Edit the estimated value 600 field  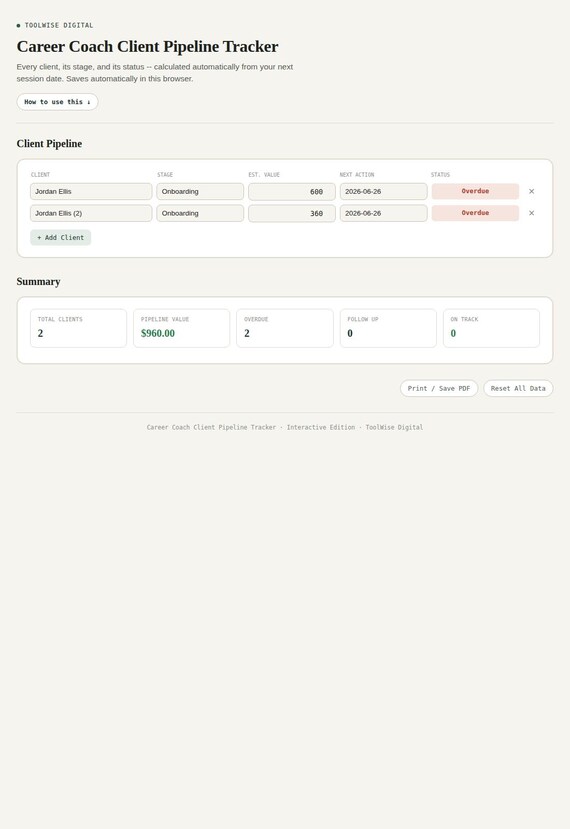292,191
